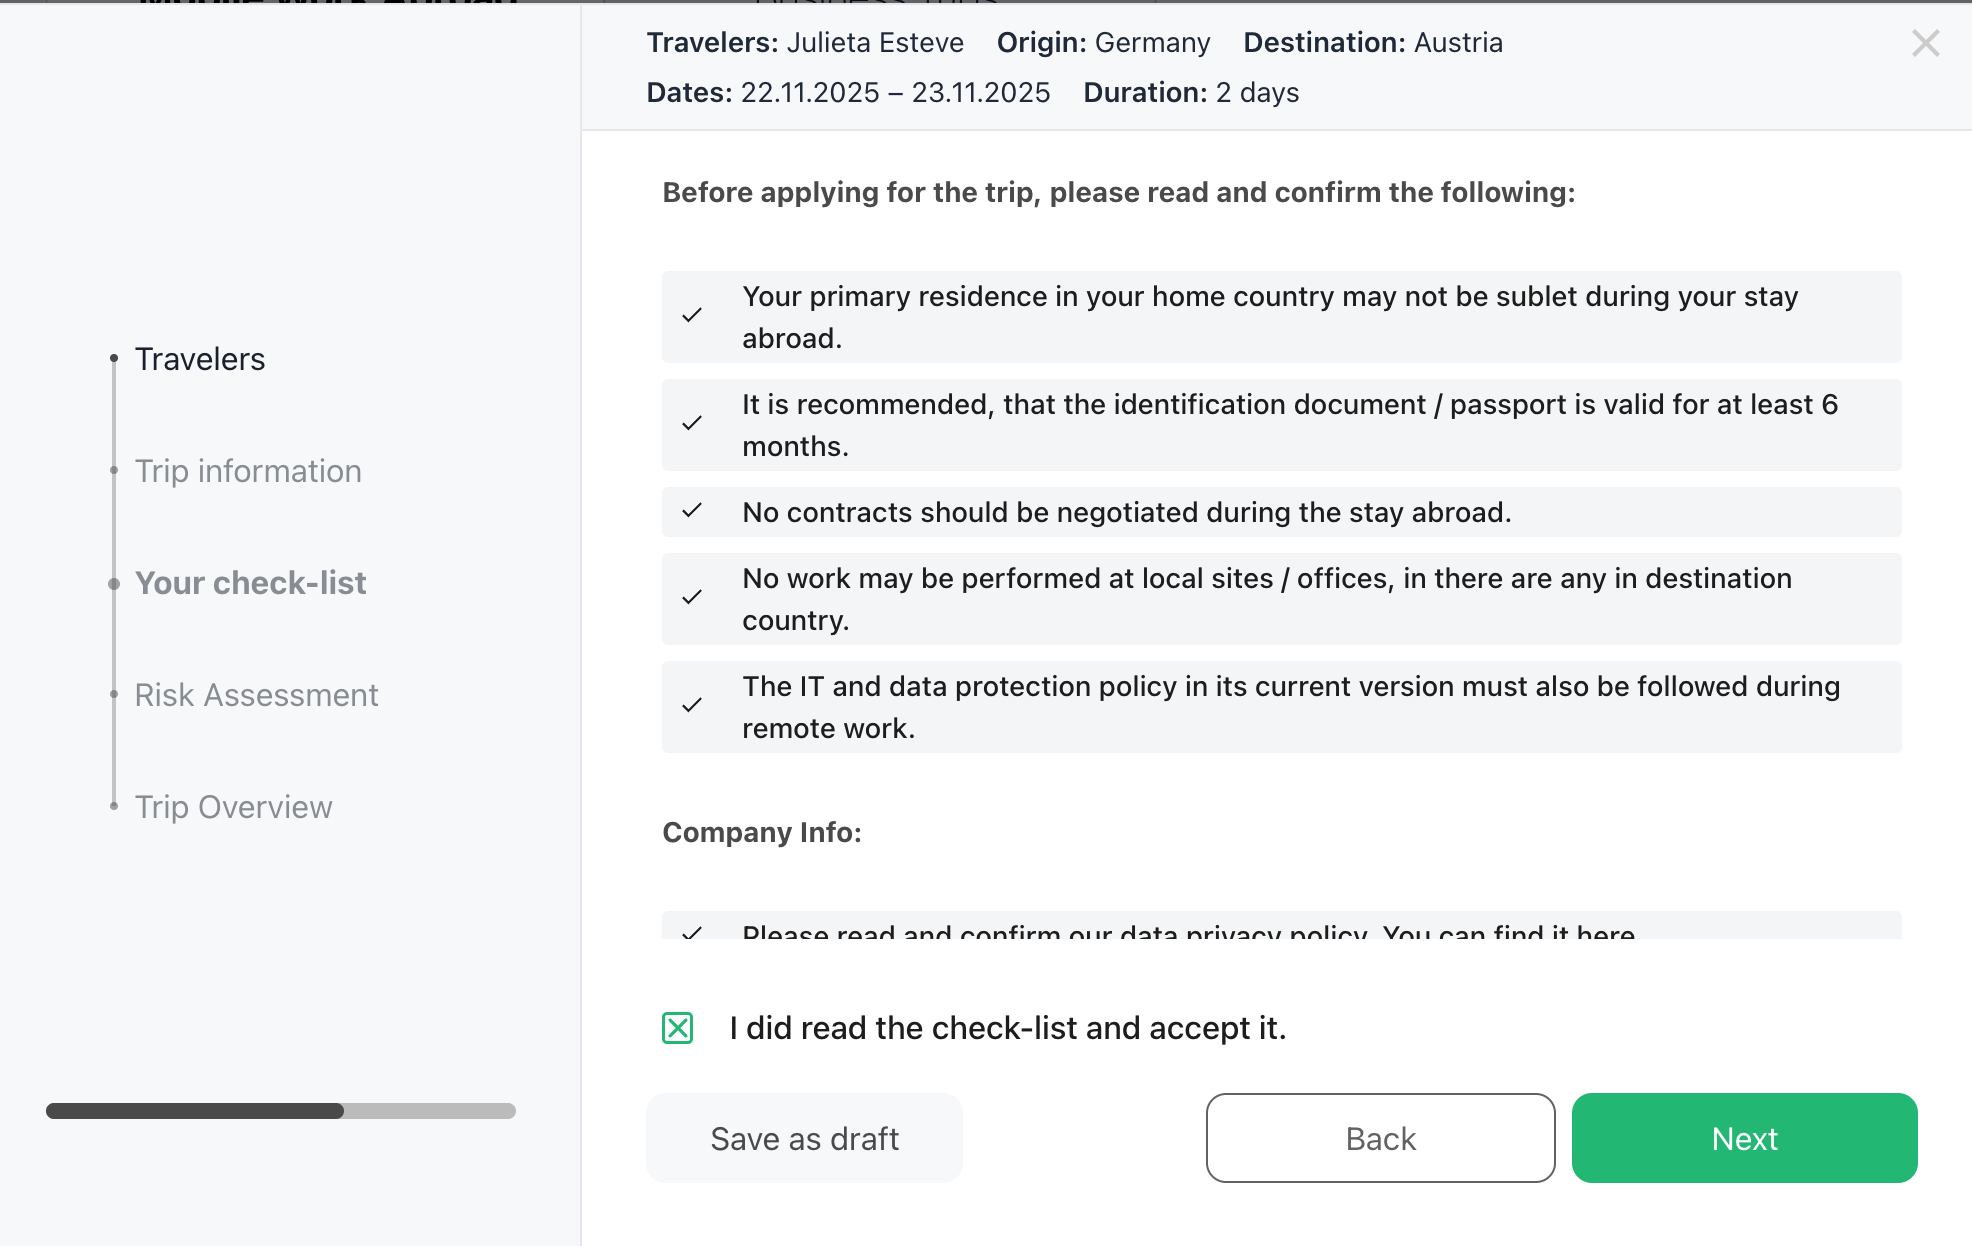1972x1246 pixels.
Task: Click checkmark beside primary residence sublet item
Action: click(692, 316)
